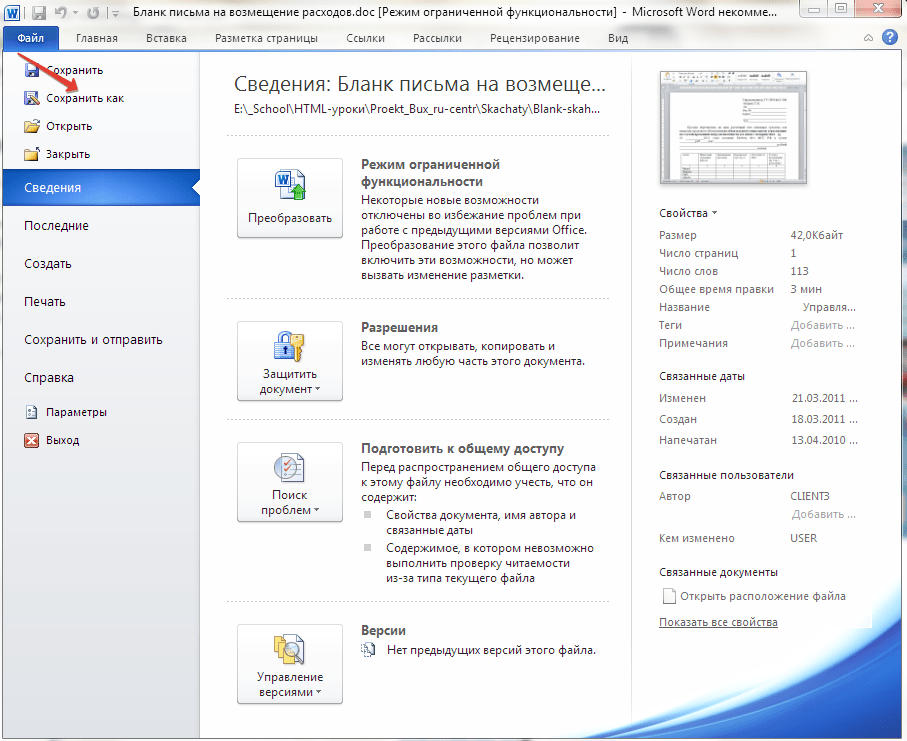
Task: Open the Последние recent documents section
Action: (56, 226)
